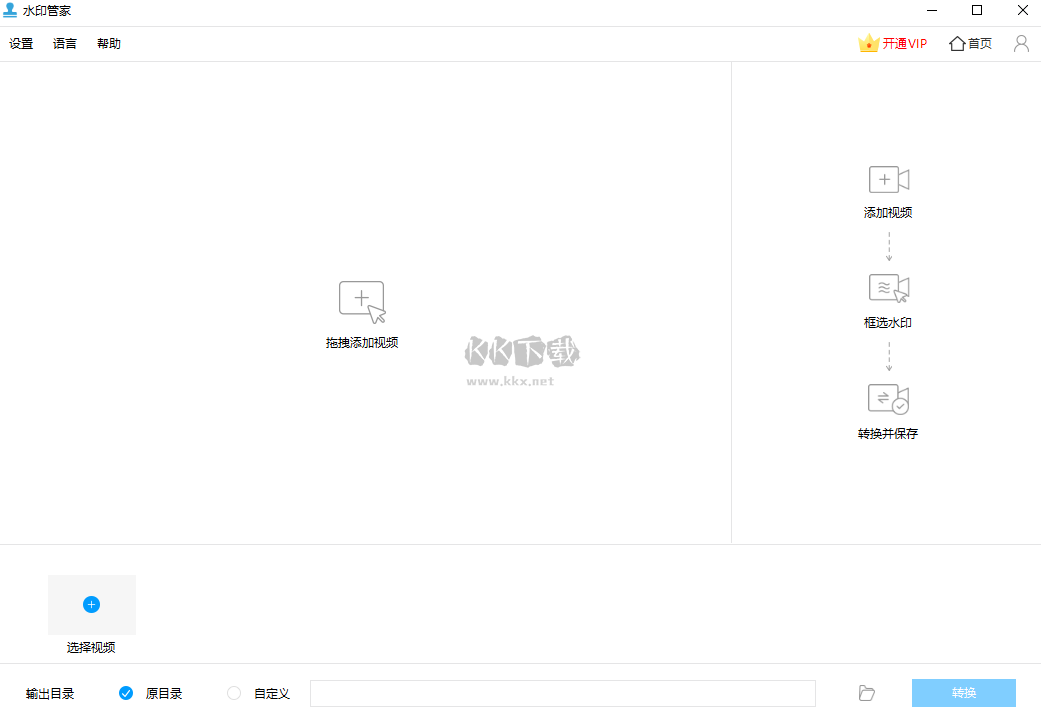The width and height of the screenshot is (1041, 717).
Task: Click the 转换并保存 step label
Action: [x=888, y=434]
